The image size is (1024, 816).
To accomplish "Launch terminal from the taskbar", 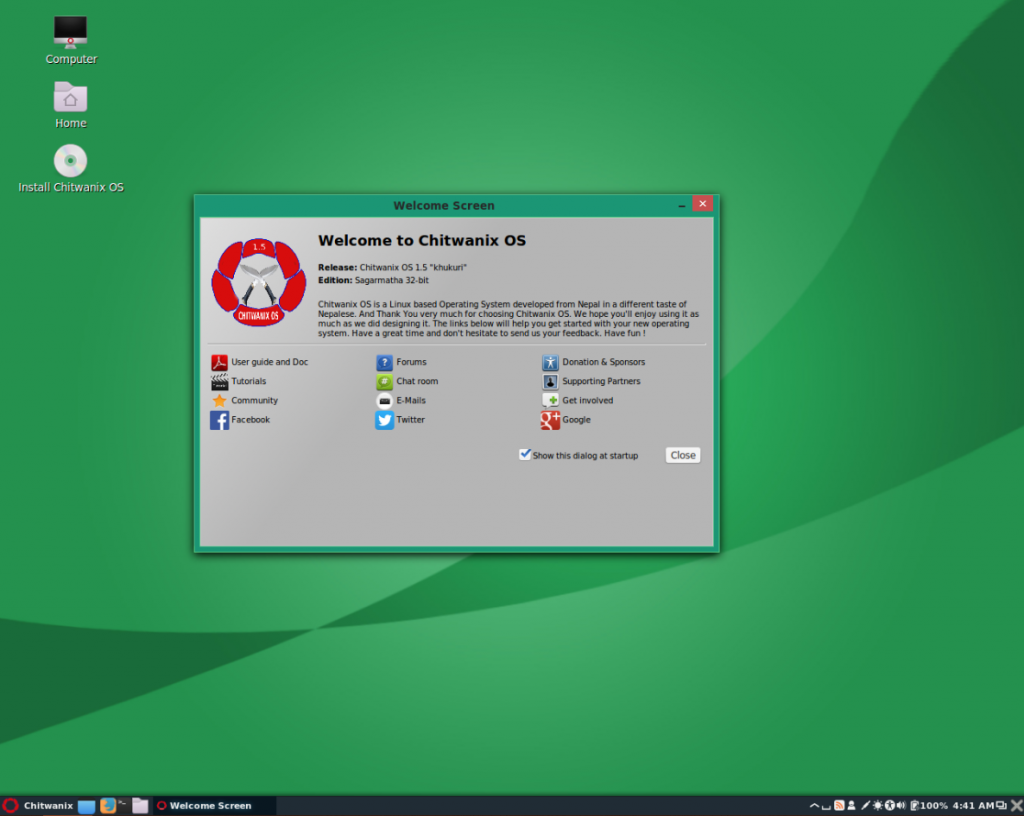I will click(123, 804).
